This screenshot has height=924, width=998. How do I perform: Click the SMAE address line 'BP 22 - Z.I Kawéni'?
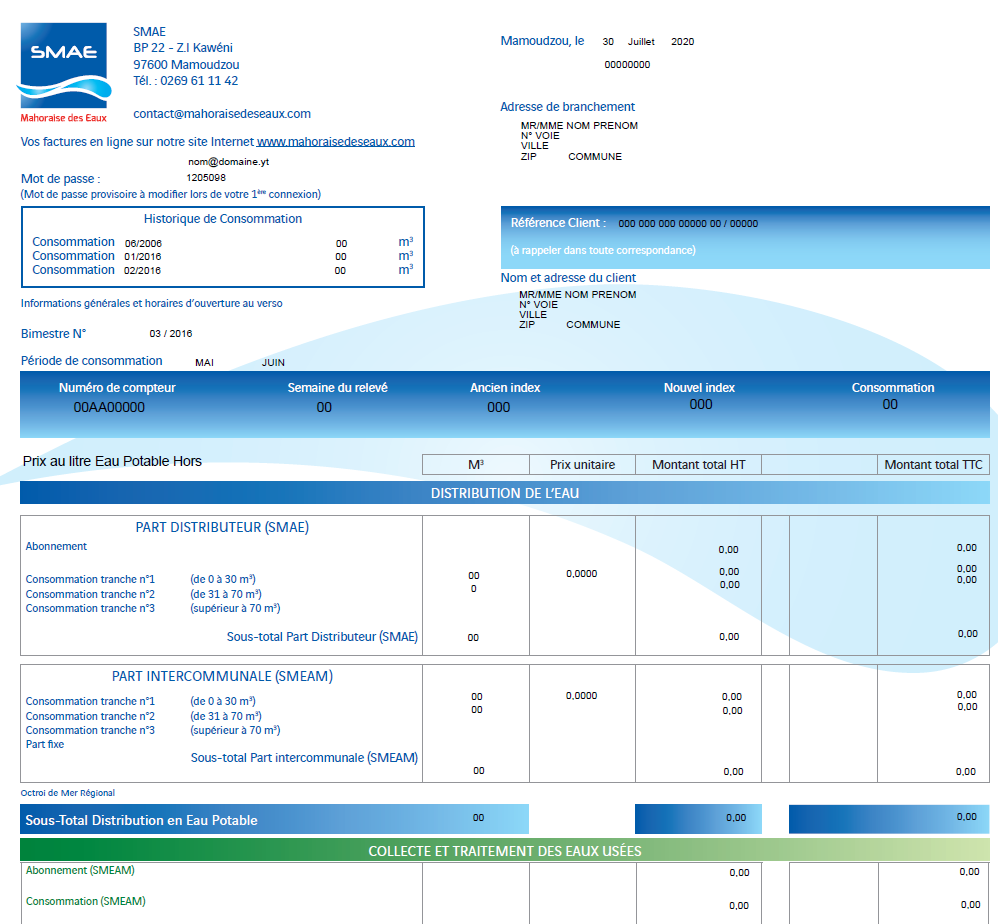(x=183, y=48)
